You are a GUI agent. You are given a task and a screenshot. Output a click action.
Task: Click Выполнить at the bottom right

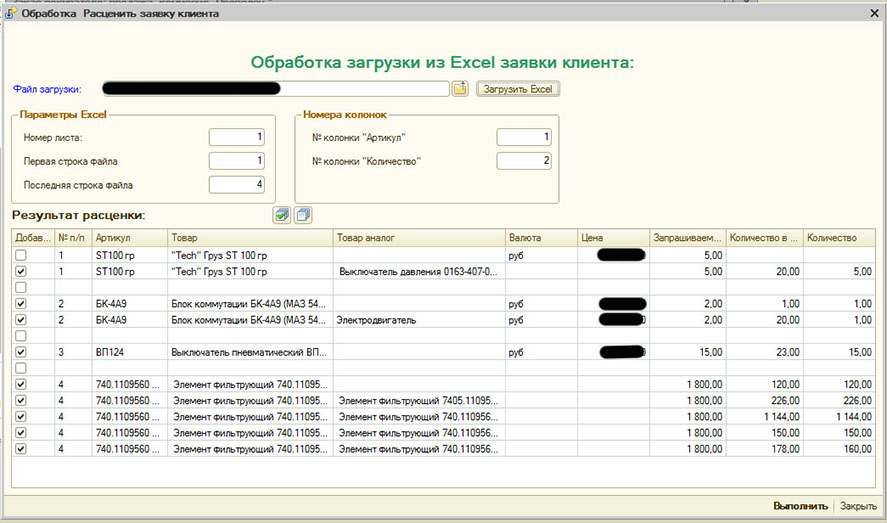(x=800, y=506)
